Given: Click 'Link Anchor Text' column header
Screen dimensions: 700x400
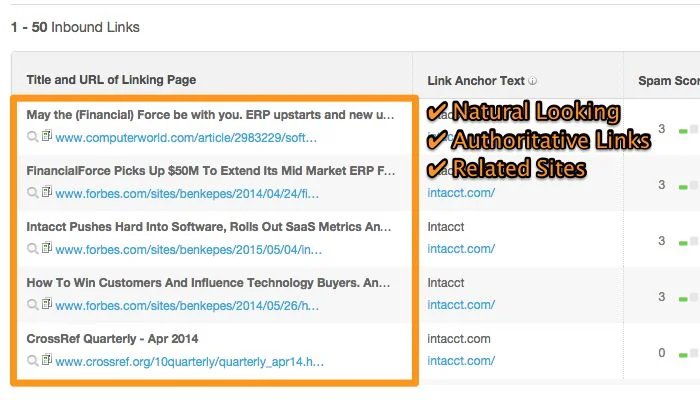Looking at the screenshot, I should click(x=476, y=81).
